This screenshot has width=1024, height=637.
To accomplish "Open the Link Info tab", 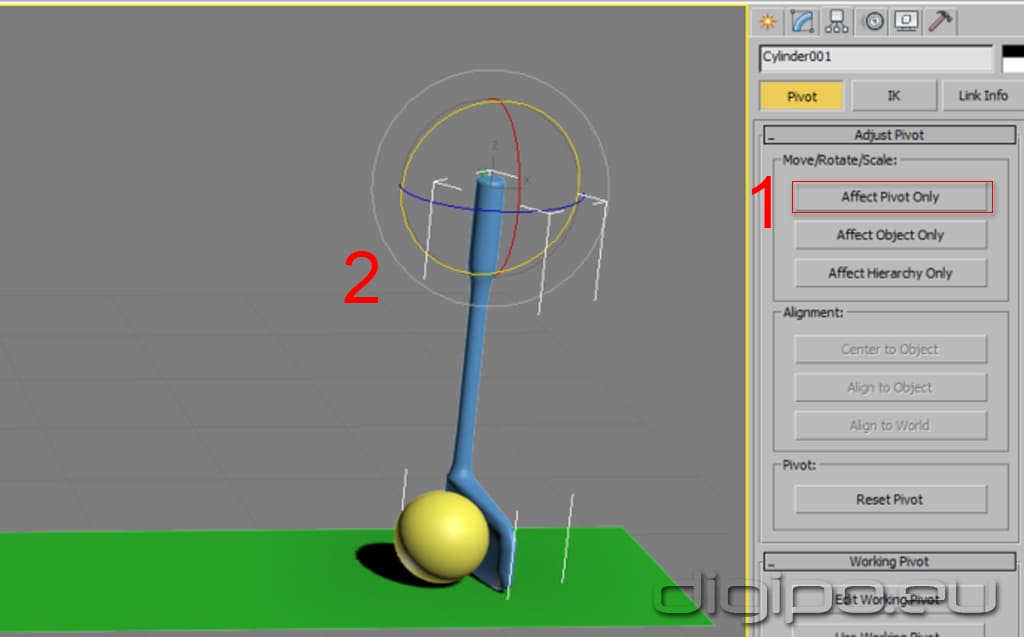I will [x=982, y=96].
